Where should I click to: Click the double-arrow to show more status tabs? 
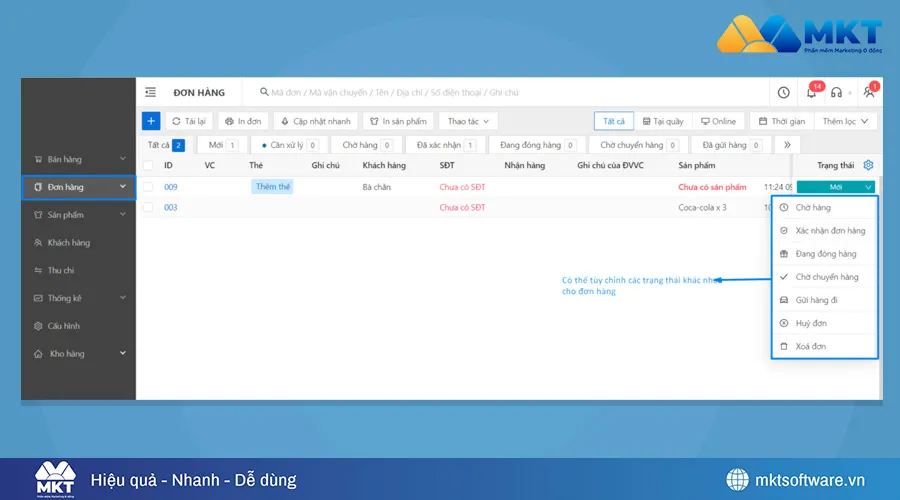point(787,145)
